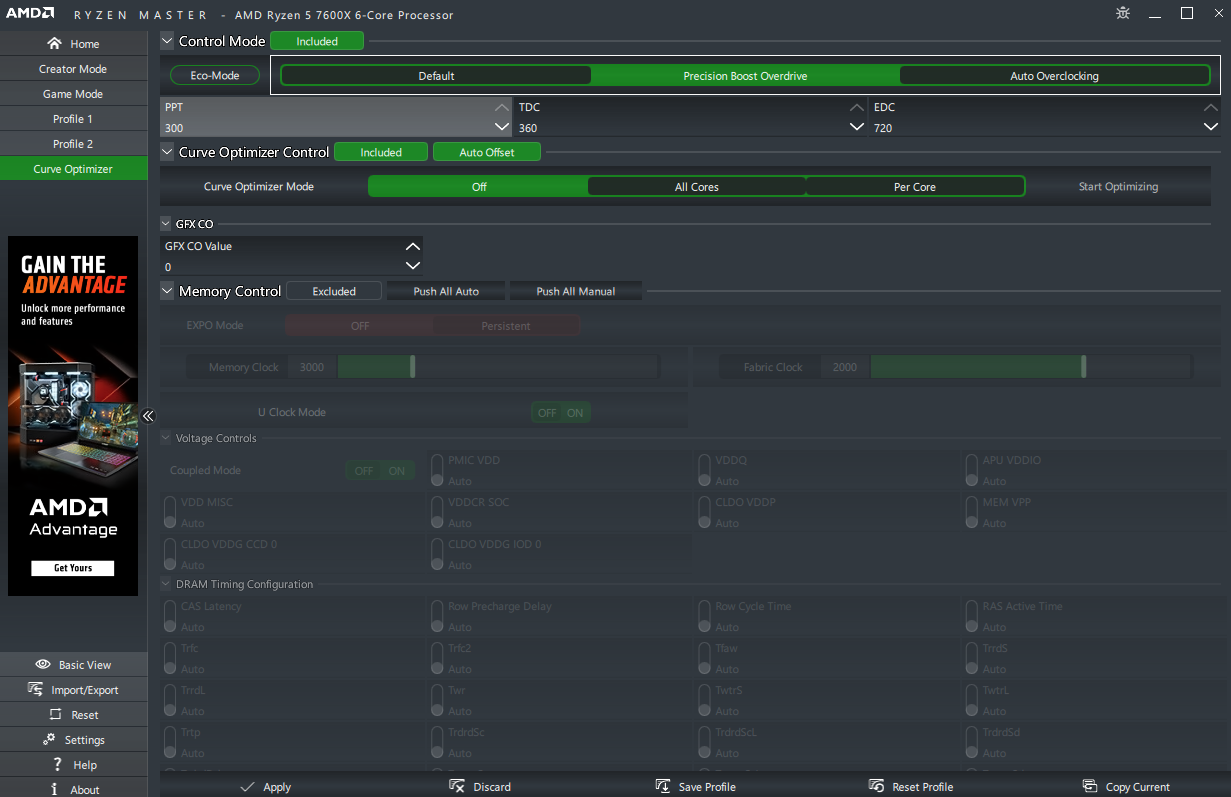
Task: Open Creator Mode profile
Action: (x=73, y=69)
